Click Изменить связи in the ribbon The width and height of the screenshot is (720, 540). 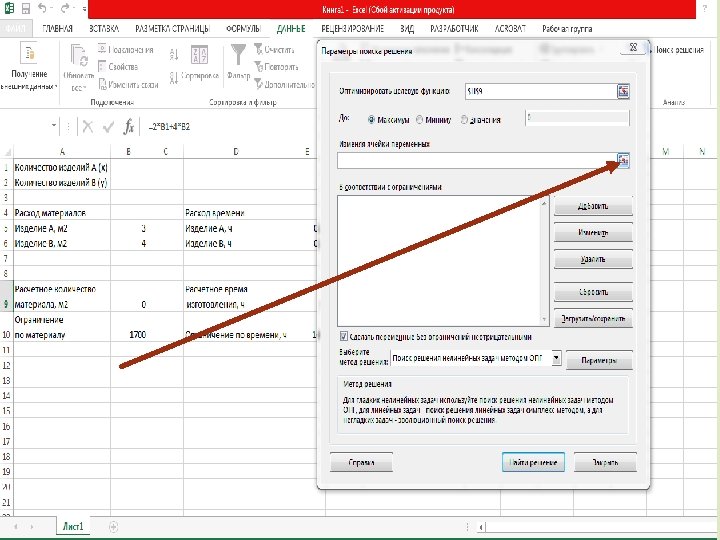128,84
